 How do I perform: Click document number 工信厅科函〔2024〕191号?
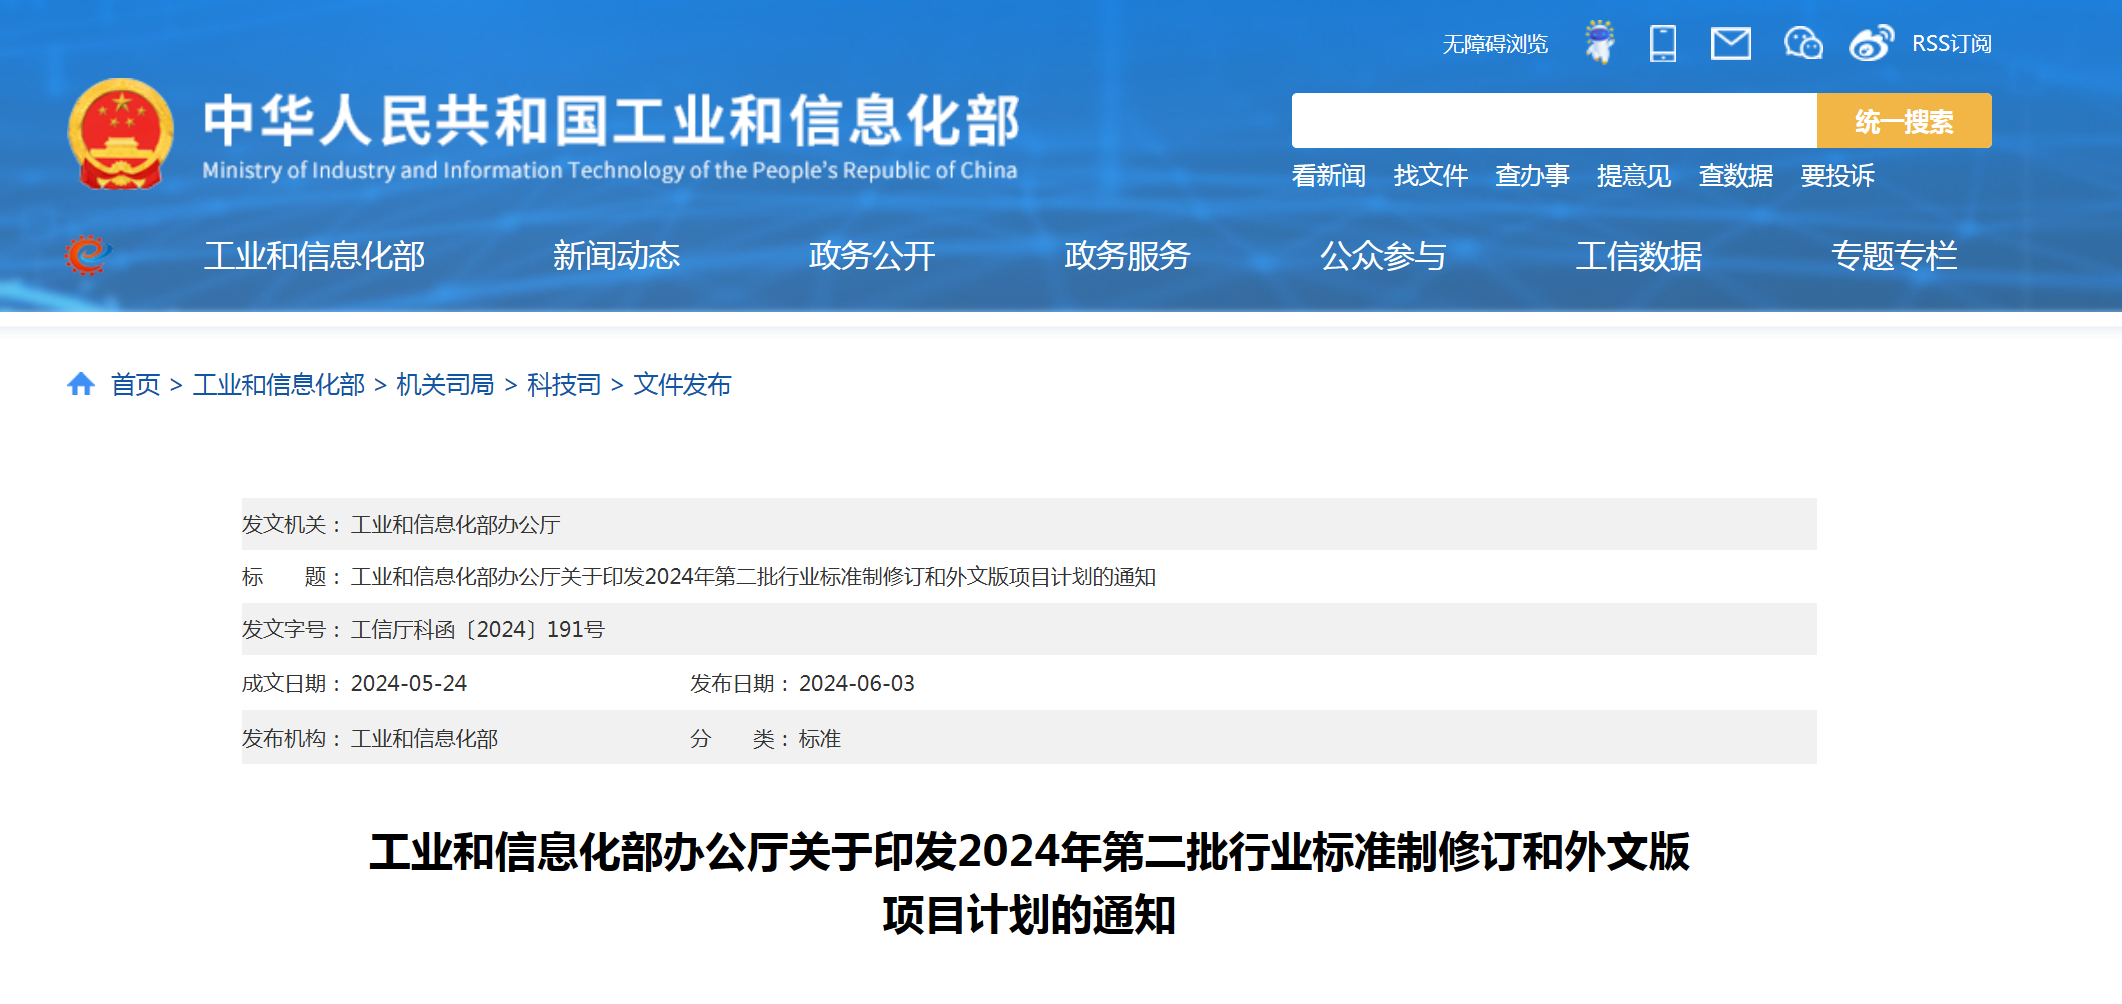click(x=477, y=630)
